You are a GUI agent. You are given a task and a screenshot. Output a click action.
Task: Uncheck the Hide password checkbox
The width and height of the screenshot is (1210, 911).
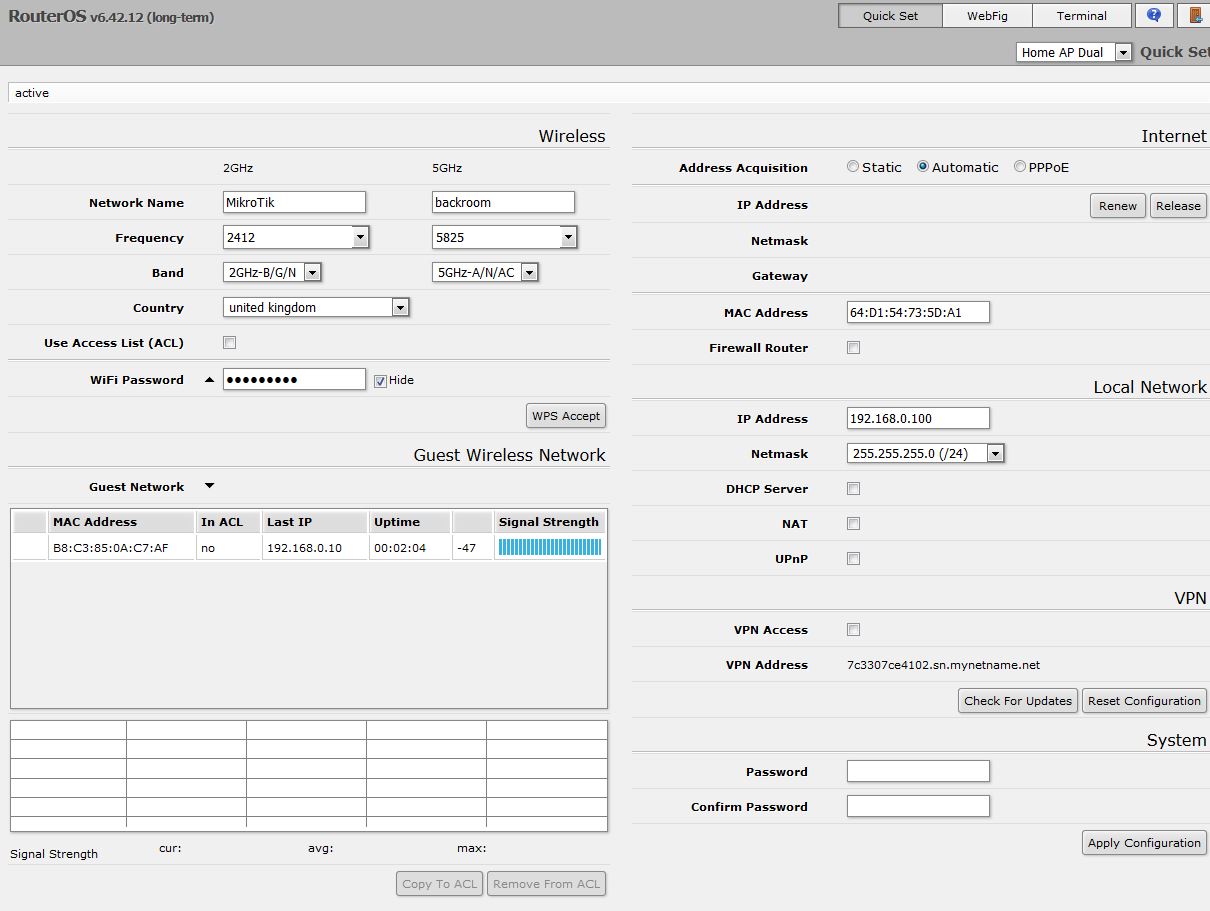pos(380,380)
